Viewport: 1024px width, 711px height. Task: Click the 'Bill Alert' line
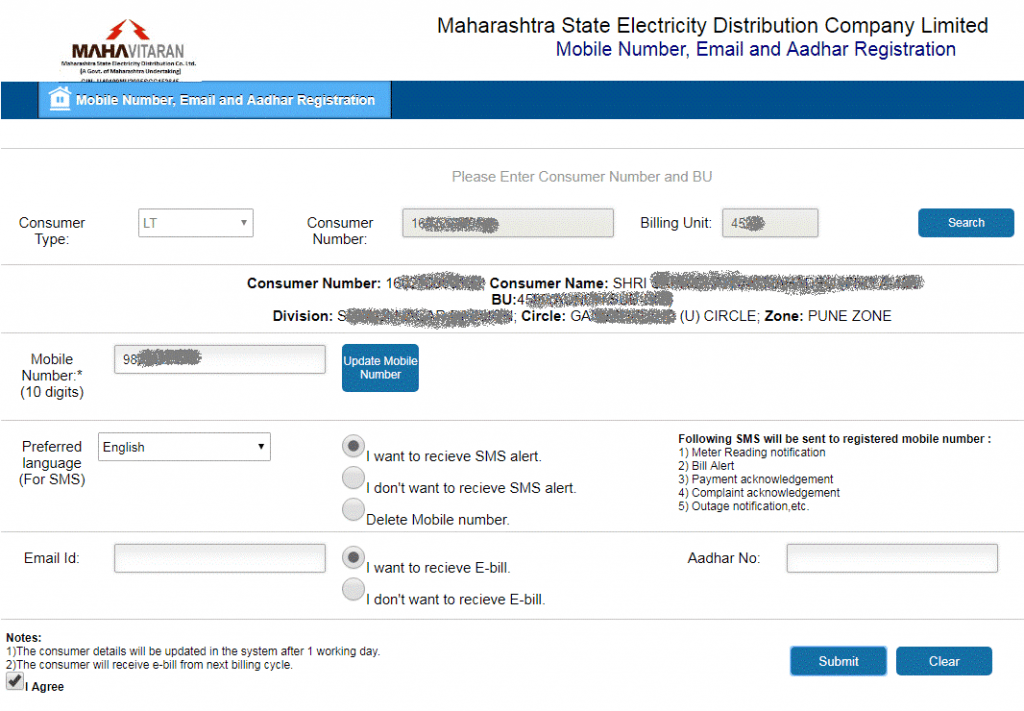point(706,466)
